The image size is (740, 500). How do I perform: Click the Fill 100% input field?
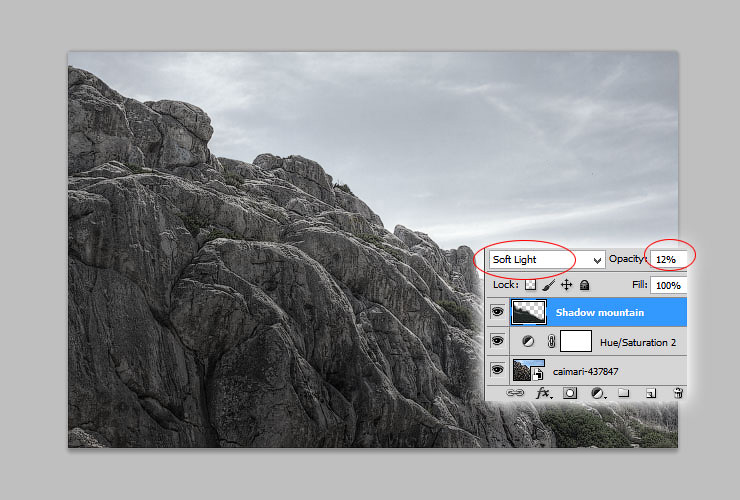coord(668,285)
